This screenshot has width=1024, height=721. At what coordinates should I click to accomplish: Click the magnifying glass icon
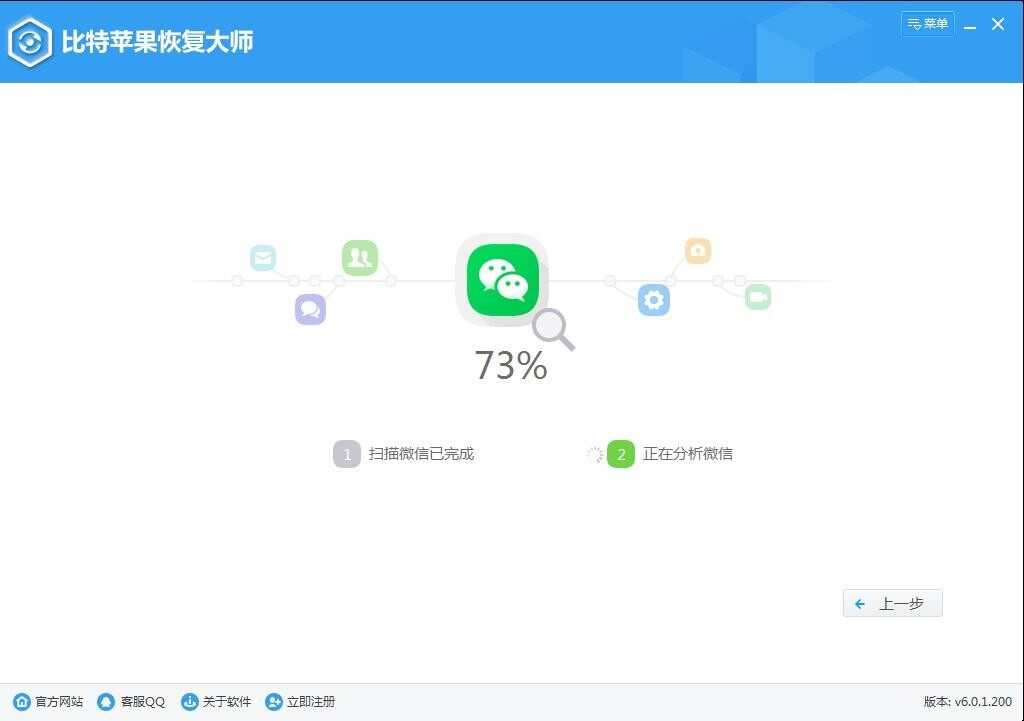point(554,330)
